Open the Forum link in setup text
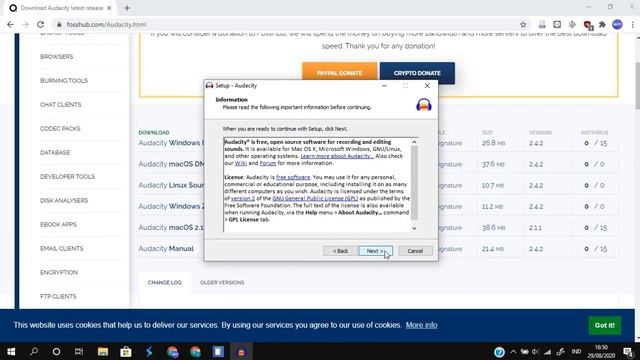 (x=268, y=163)
